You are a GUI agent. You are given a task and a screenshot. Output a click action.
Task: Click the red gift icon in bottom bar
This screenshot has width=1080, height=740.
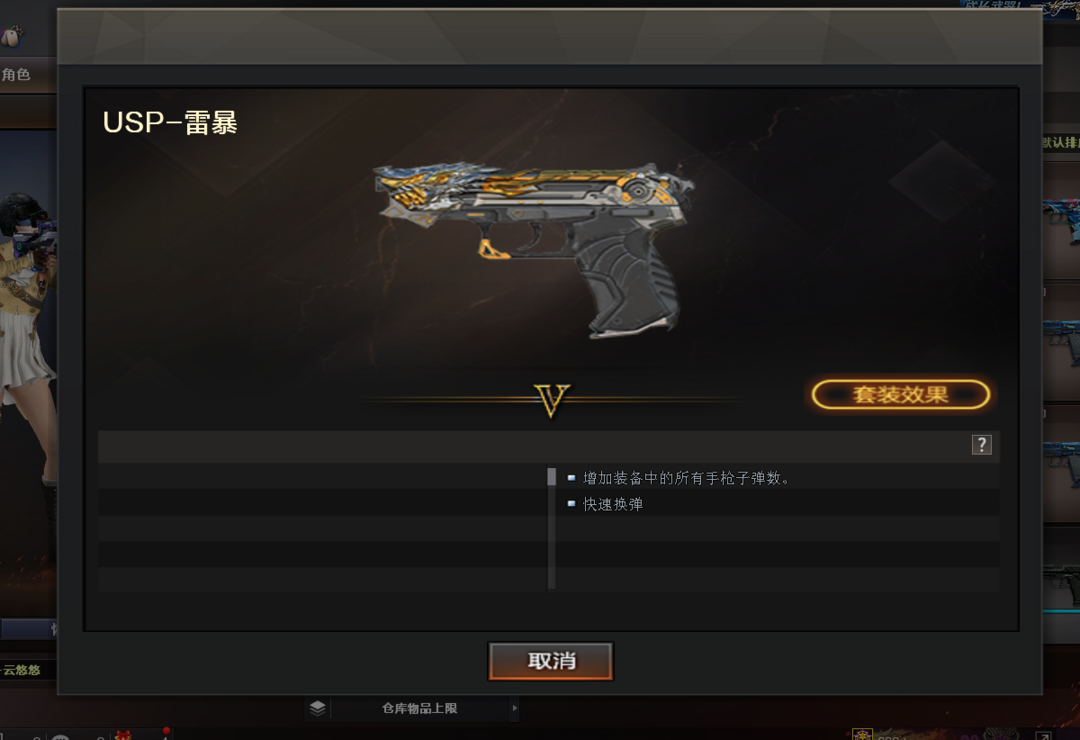(123, 735)
